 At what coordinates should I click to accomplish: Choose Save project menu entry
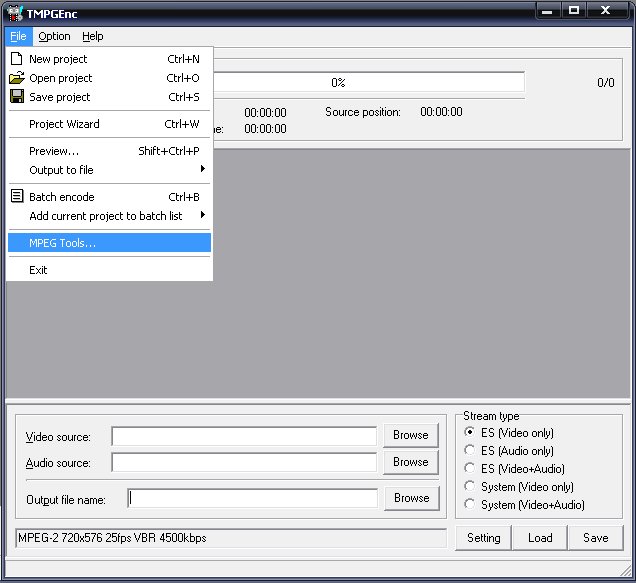click(x=110, y=97)
